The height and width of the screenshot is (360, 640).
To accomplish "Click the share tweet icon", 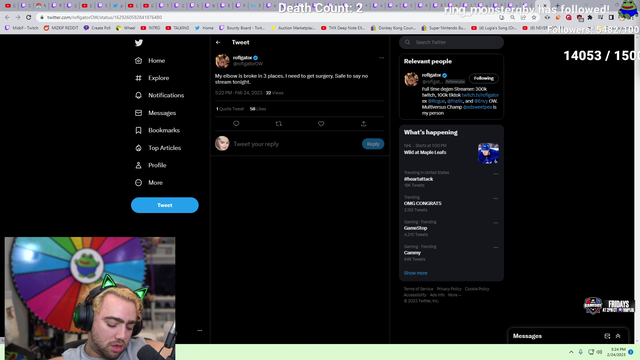I will [x=363, y=123].
